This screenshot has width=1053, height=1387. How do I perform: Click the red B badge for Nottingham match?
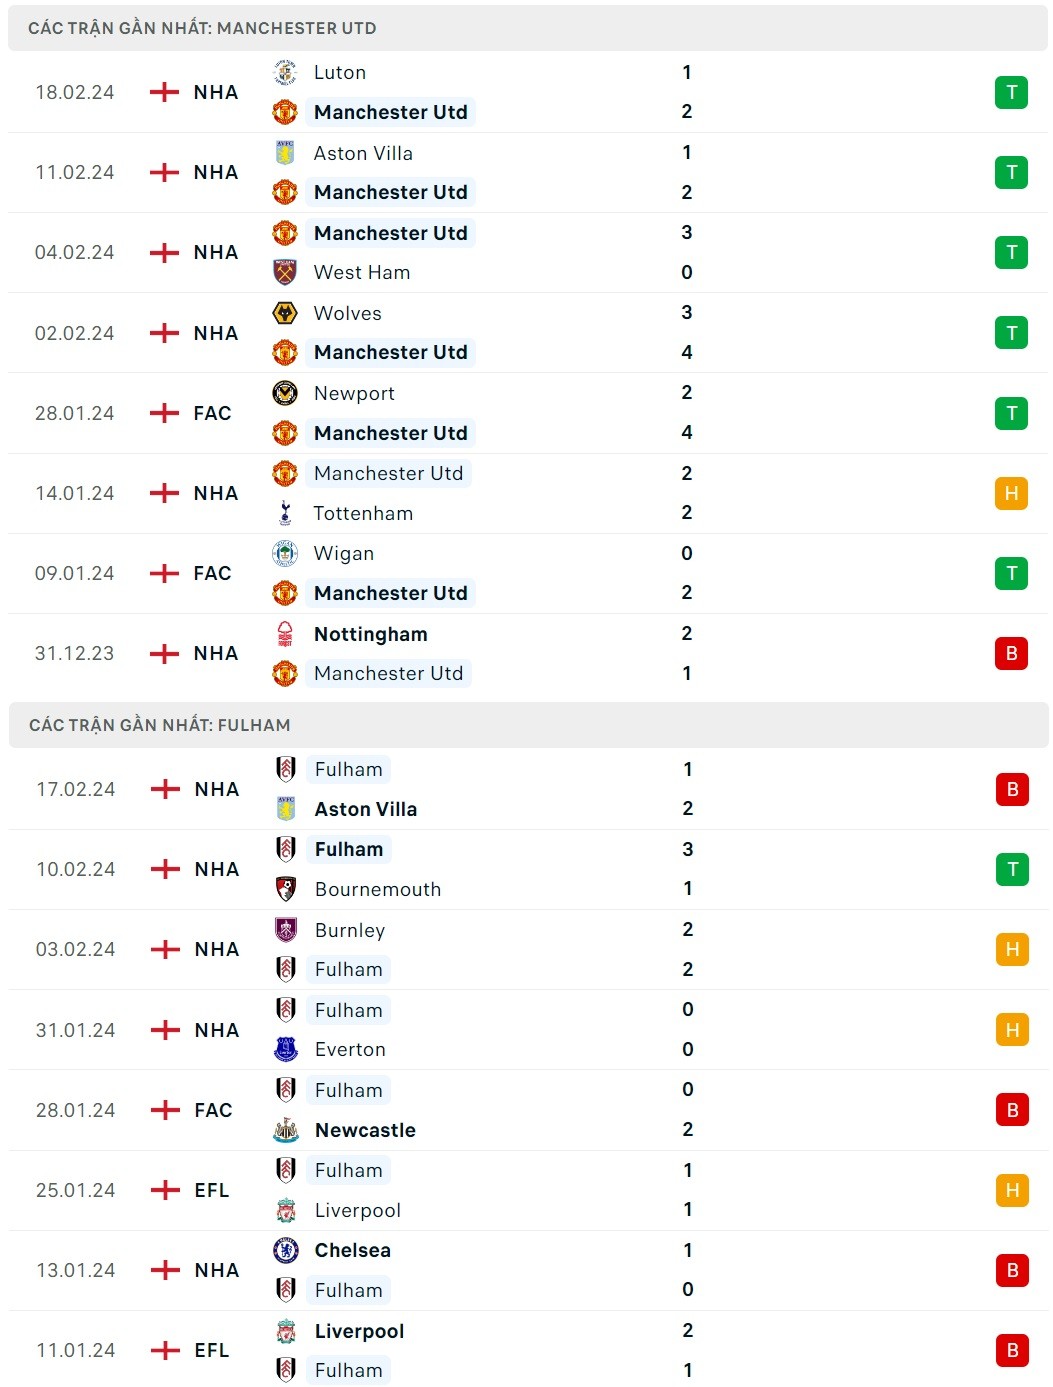click(1011, 654)
